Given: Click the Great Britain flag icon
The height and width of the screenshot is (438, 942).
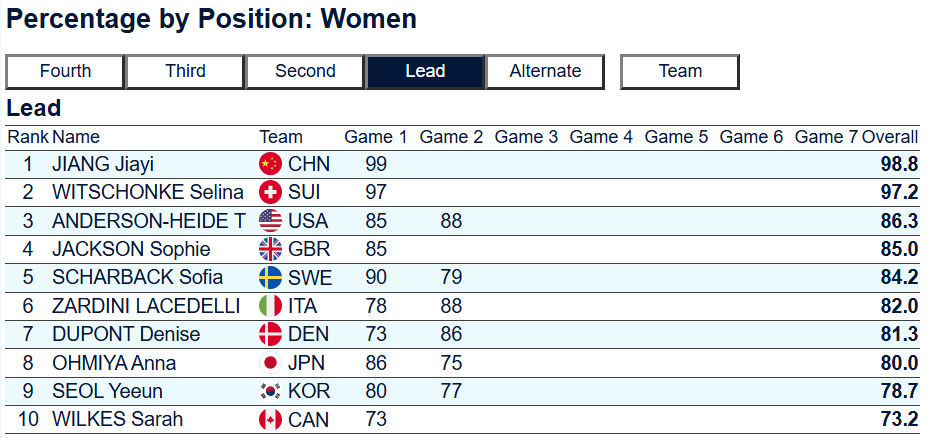Looking at the screenshot, I should pyautogui.click(x=270, y=249).
